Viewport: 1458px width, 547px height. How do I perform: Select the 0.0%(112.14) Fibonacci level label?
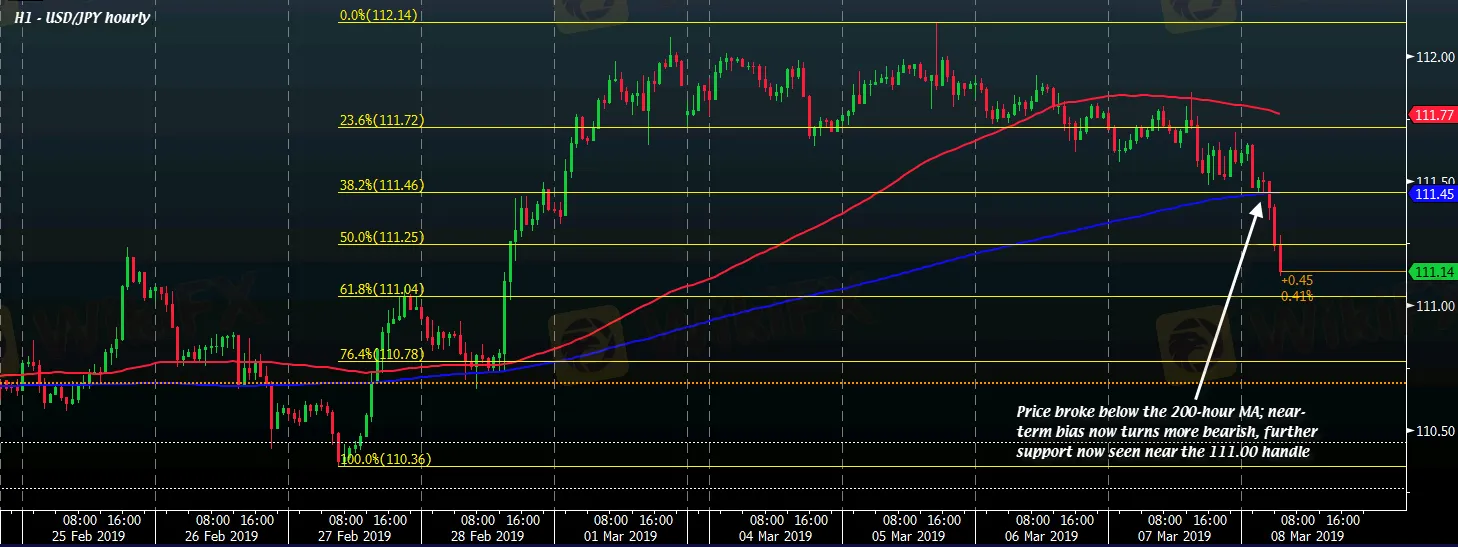[377, 17]
